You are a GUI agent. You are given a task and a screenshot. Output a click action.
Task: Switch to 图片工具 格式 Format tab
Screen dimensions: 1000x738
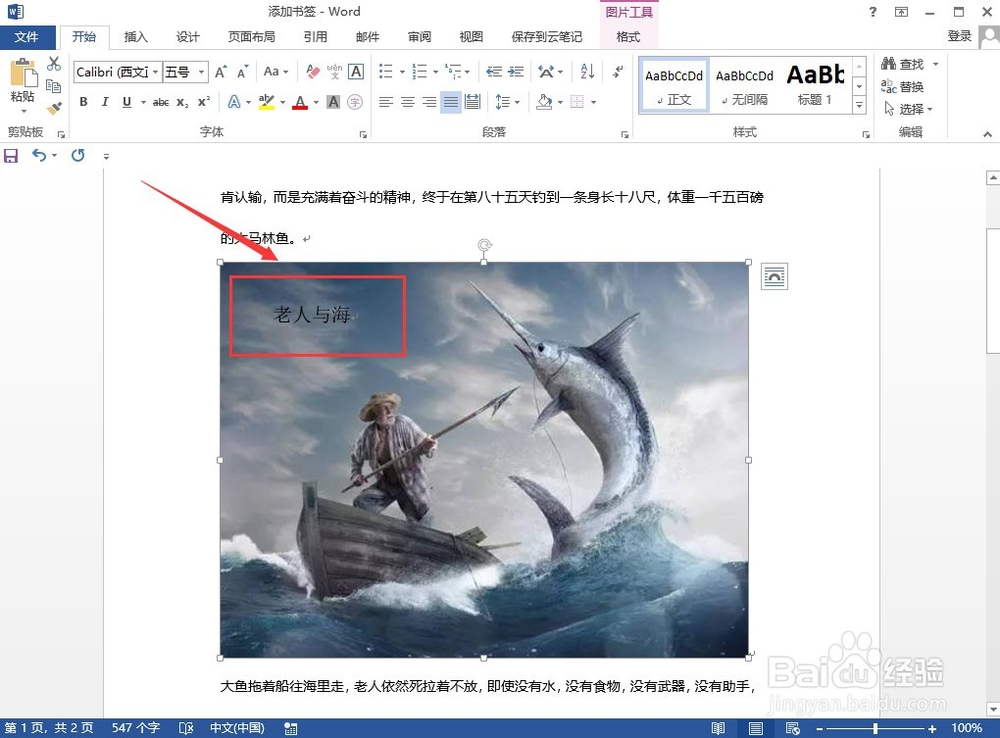click(628, 37)
